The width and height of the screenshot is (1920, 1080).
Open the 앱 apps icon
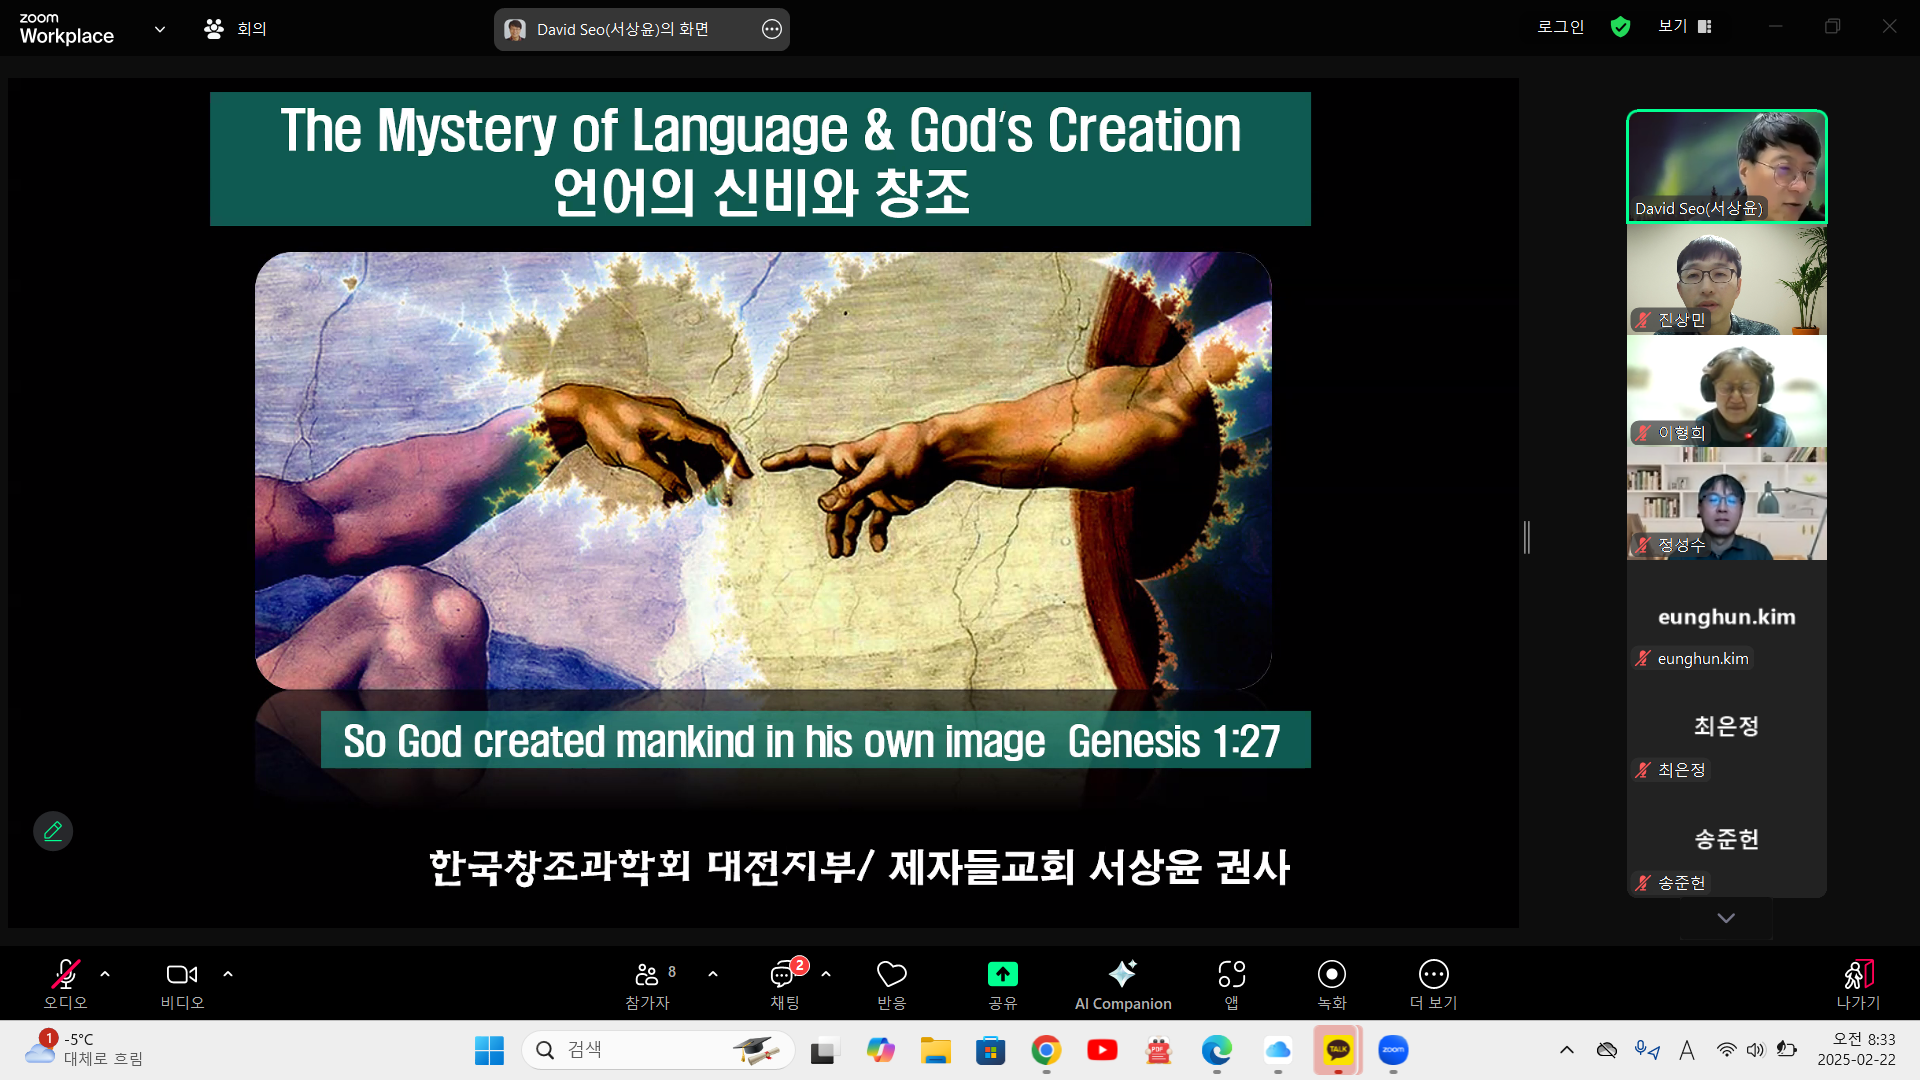click(1232, 985)
